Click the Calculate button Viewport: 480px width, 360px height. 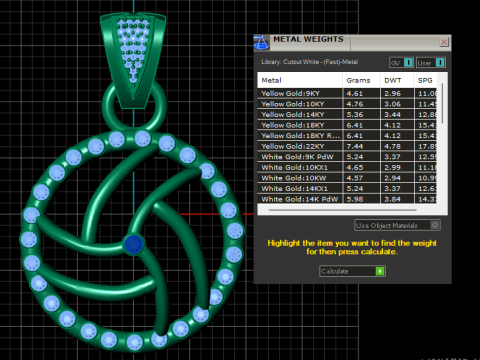point(352,271)
